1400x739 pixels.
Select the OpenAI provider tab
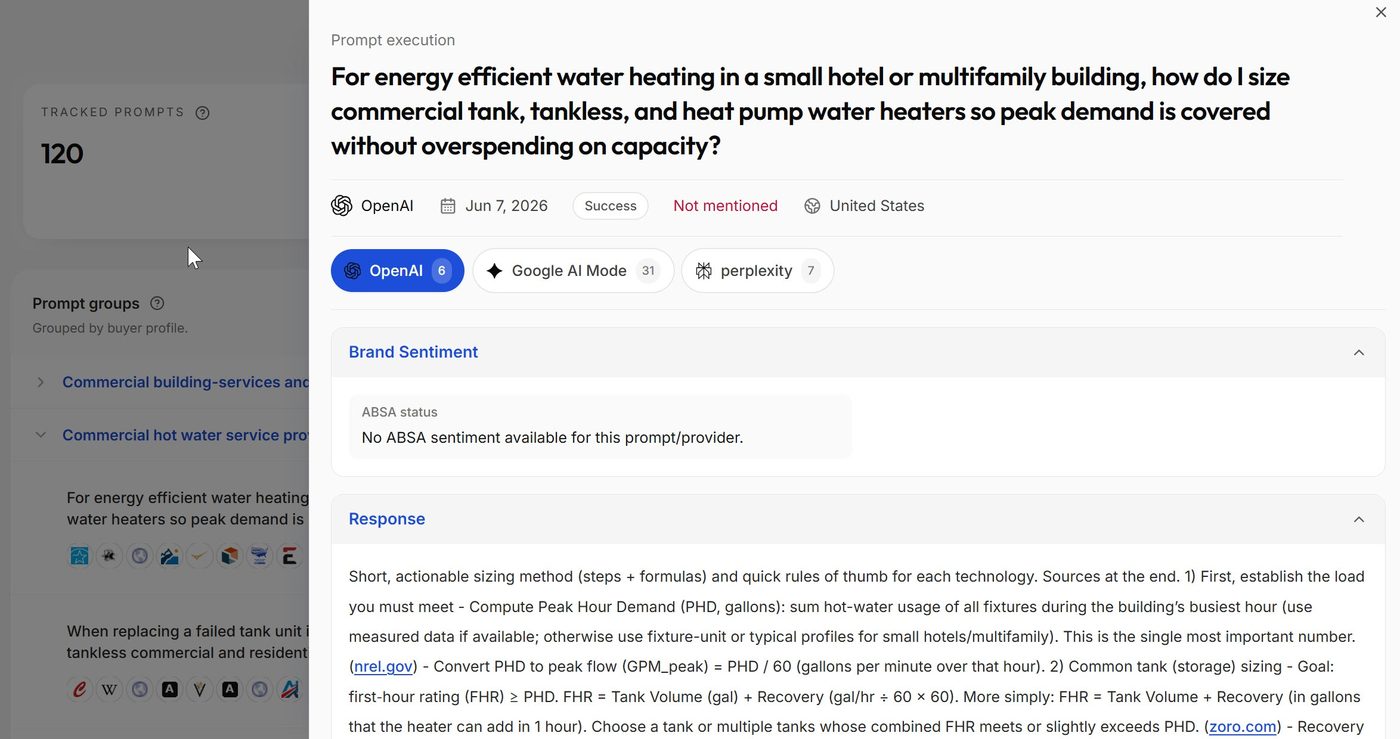click(397, 271)
